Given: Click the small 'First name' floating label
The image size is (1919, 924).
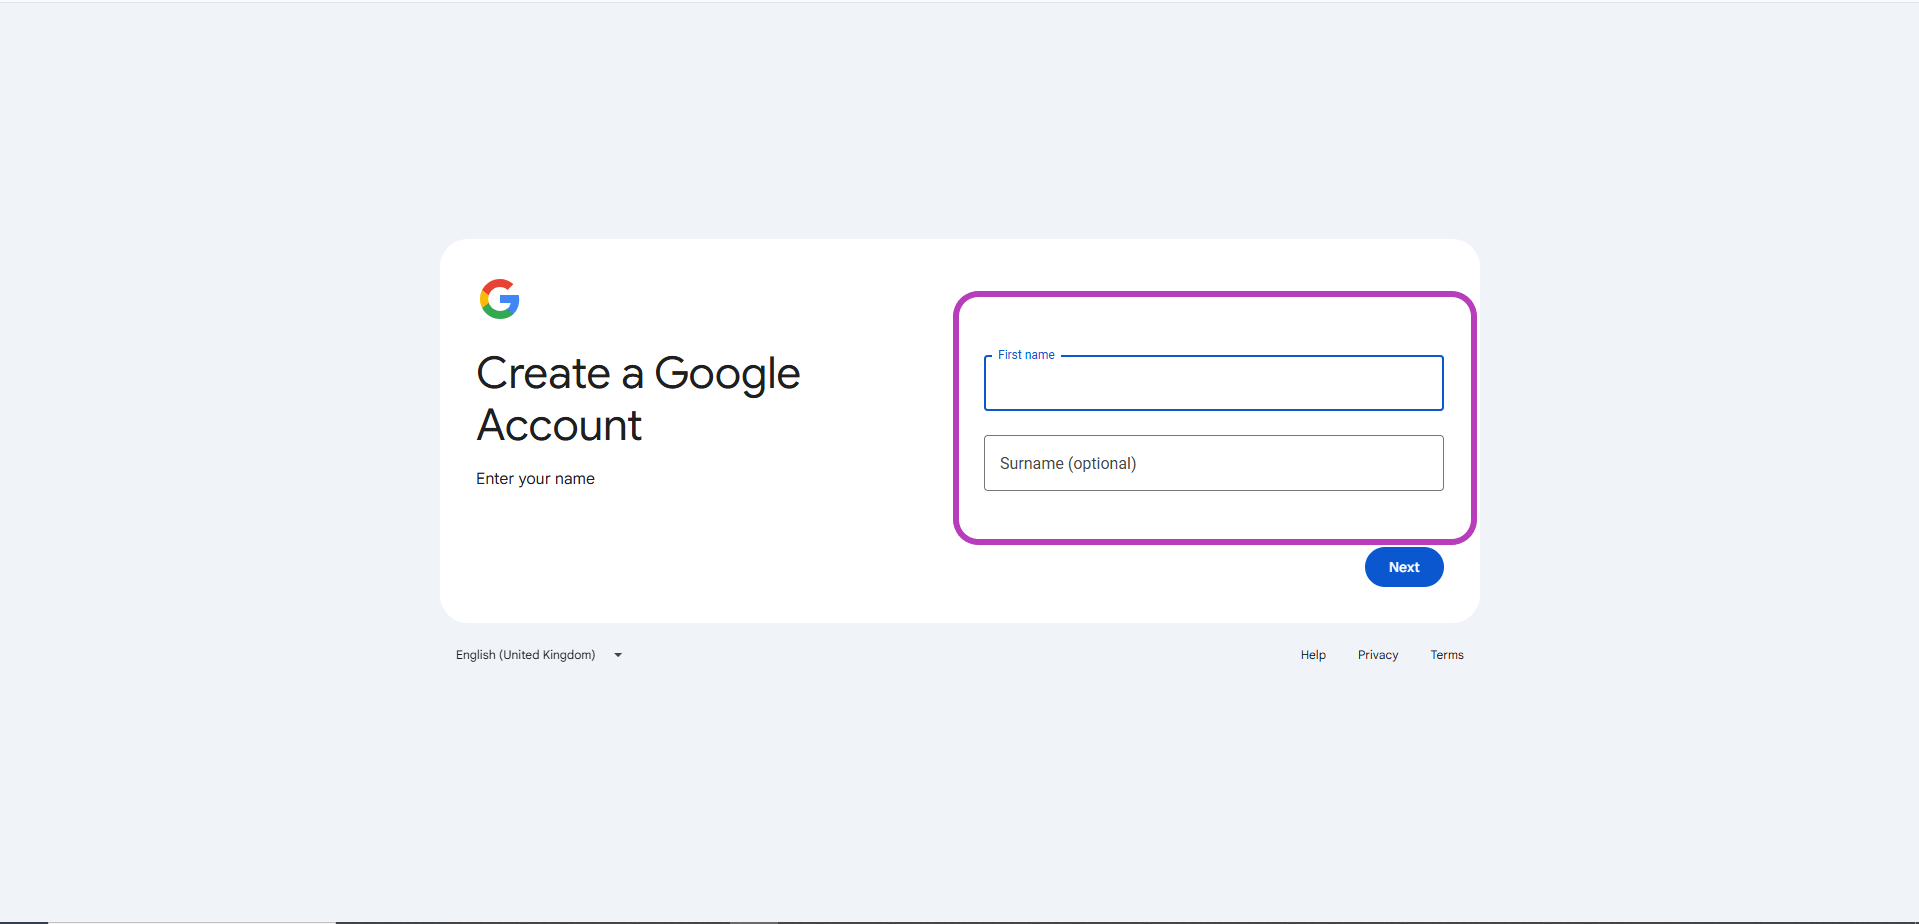Looking at the screenshot, I should 1026,355.
